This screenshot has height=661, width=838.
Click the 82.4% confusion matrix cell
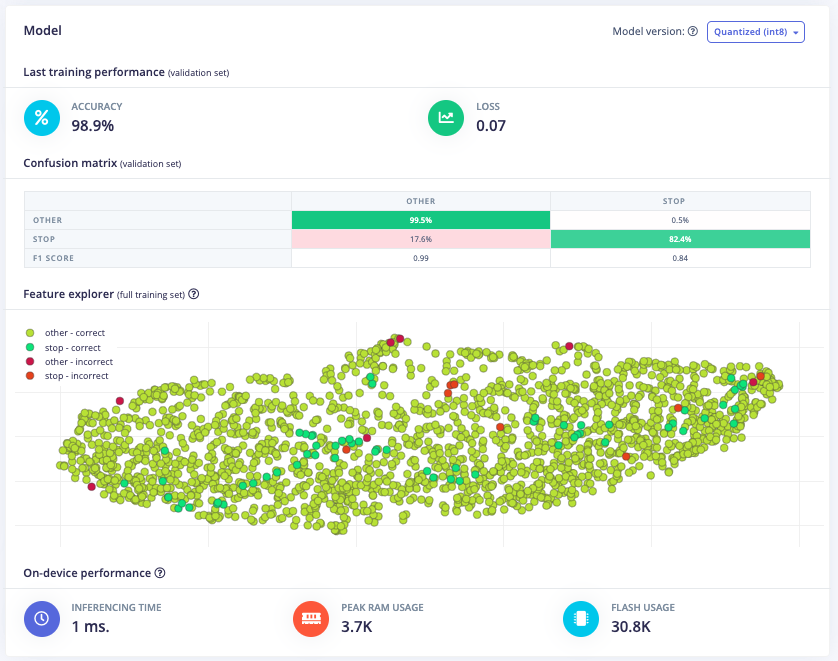[680, 239]
